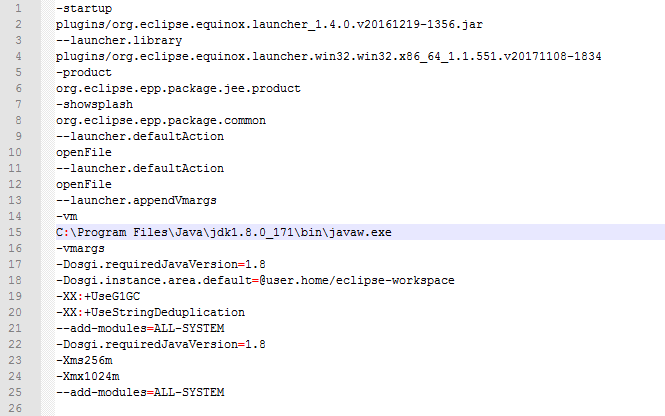Click the "-product" argument line

pos(84,73)
